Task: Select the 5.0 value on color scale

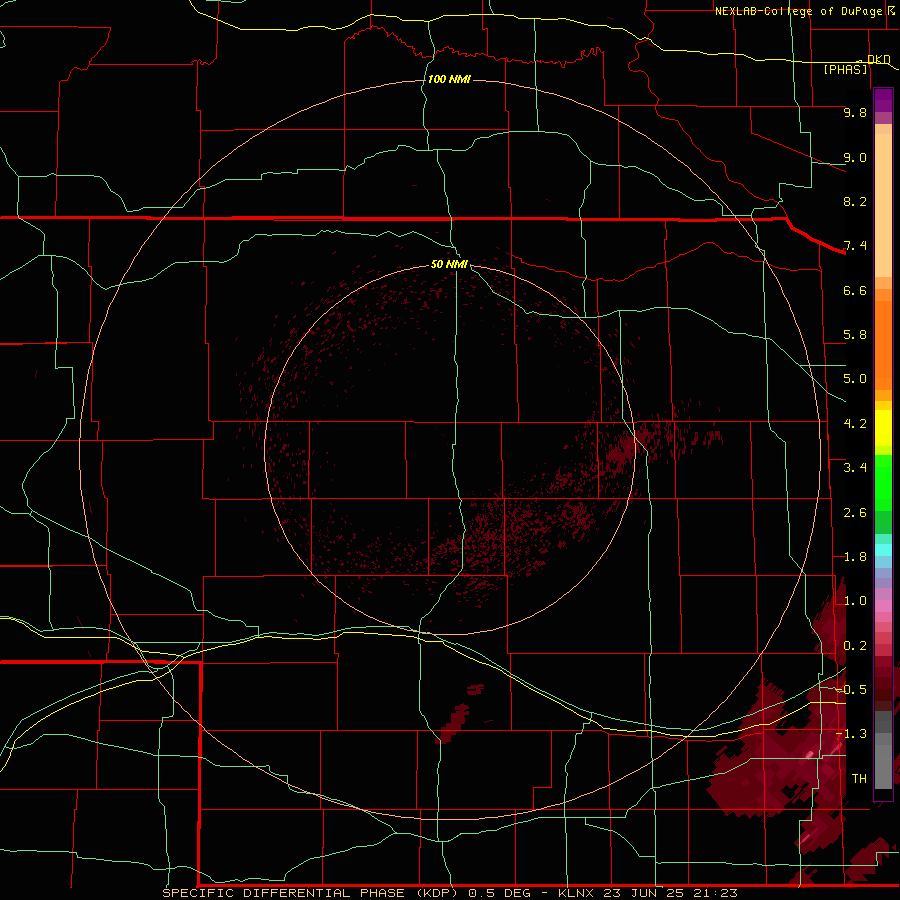Action: (x=855, y=379)
